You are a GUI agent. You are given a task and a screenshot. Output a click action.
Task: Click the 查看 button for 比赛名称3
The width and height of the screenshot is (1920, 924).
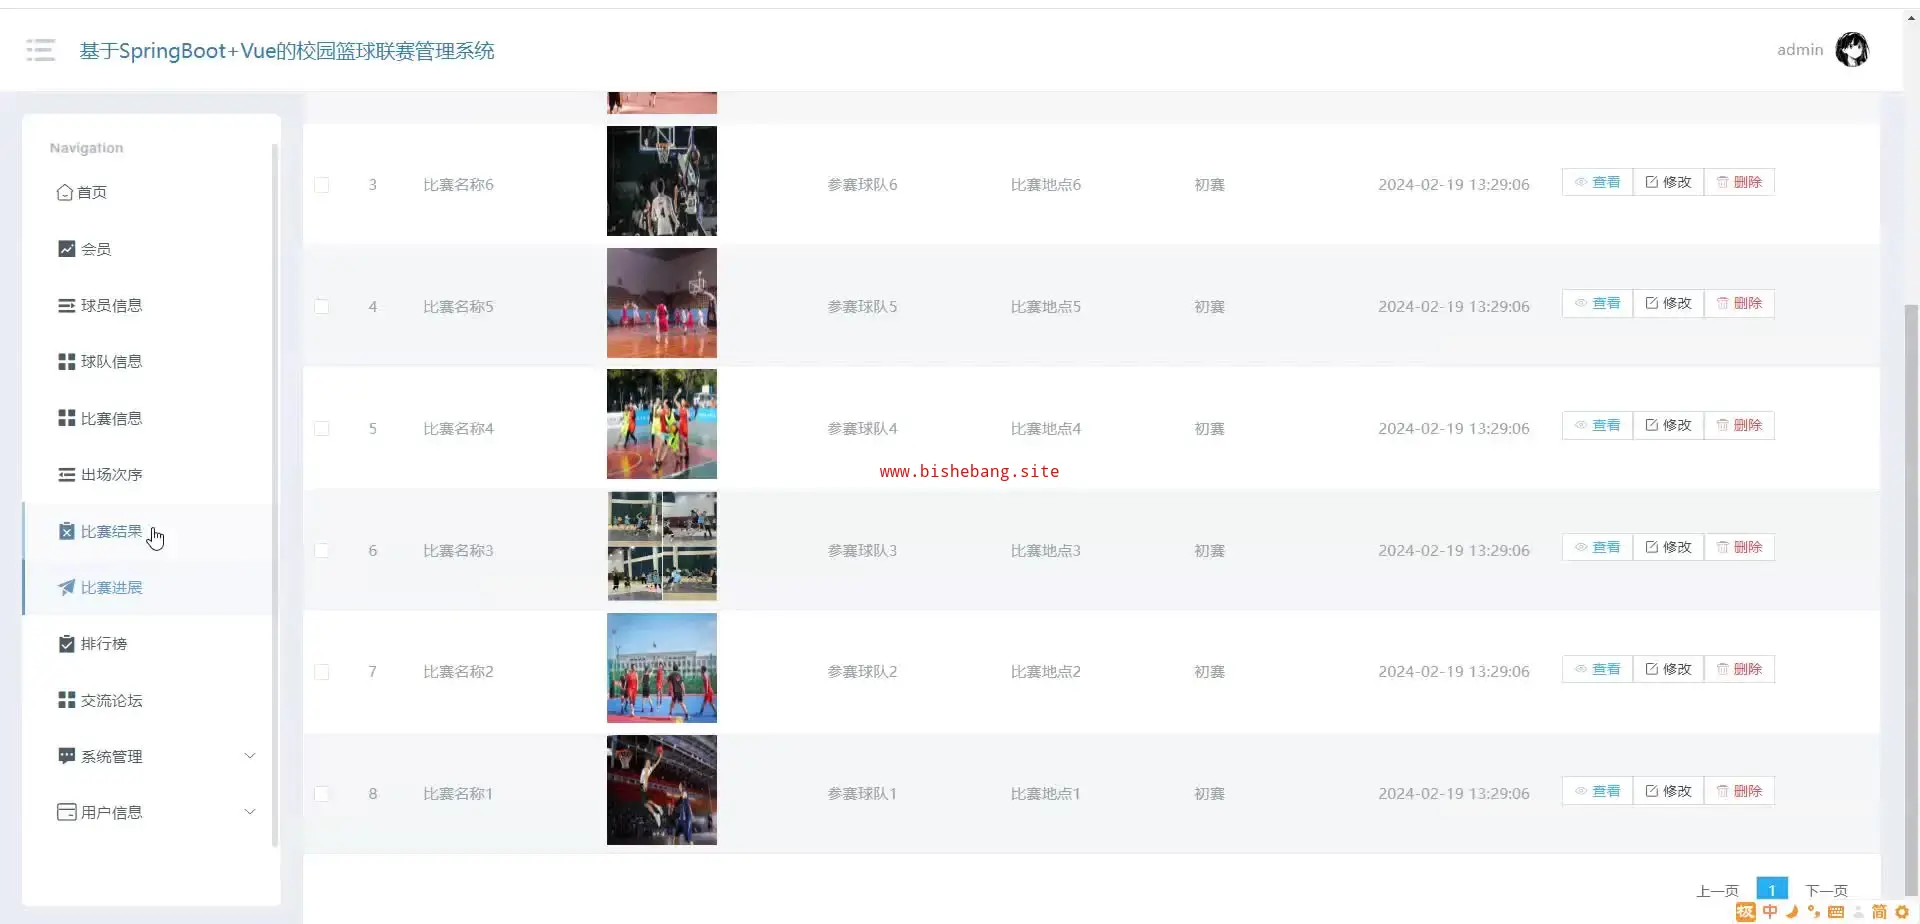tap(1597, 548)
